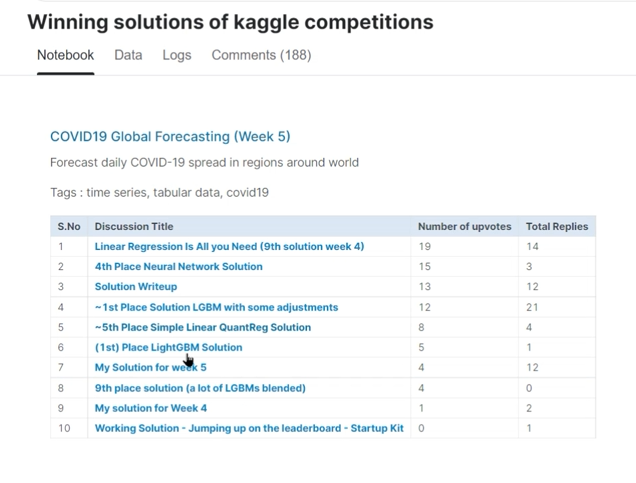The height and width of the screenshot is (483, 636).
Task: Open COVID19 Global Forecasting (Week 5) link
Action: click(x=170, y=136)
